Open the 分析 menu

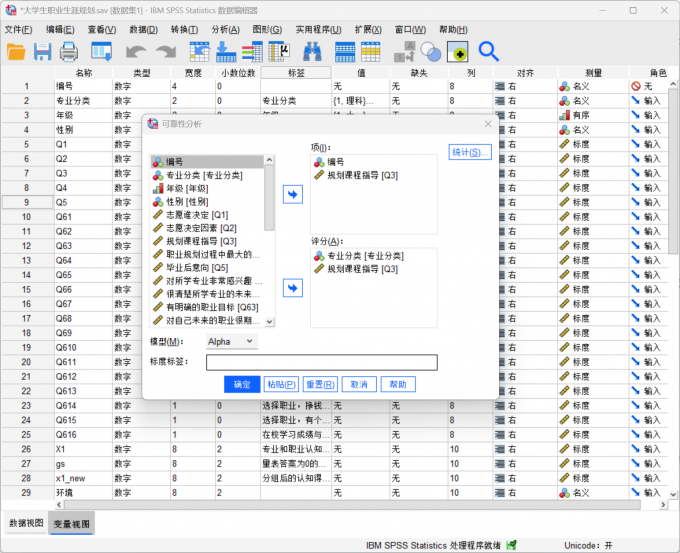tap(226, 29)
